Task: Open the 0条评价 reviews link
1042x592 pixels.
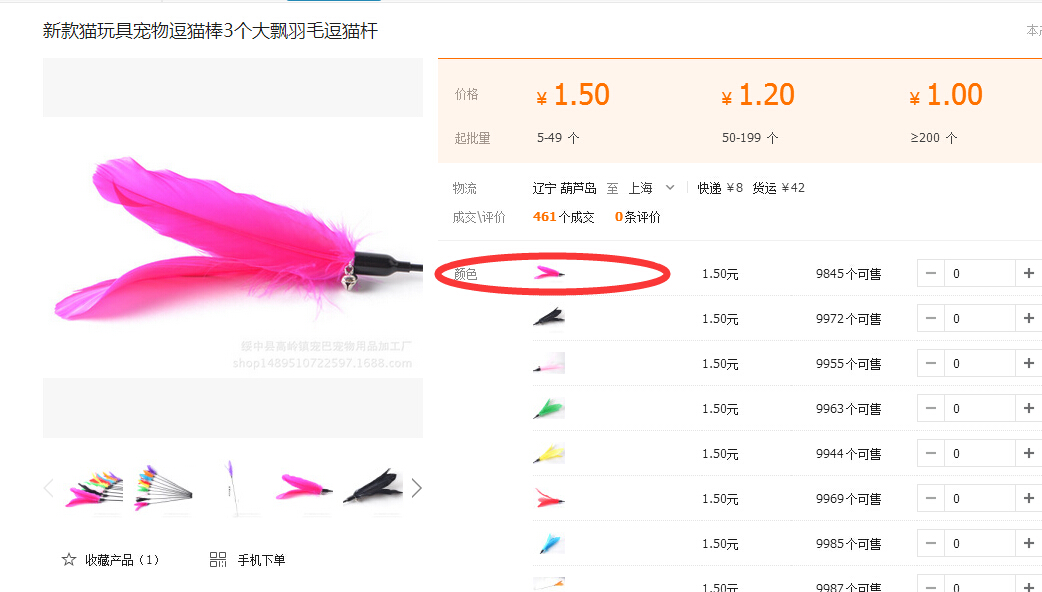Action: pyautogui.click(x=637, y=217)
